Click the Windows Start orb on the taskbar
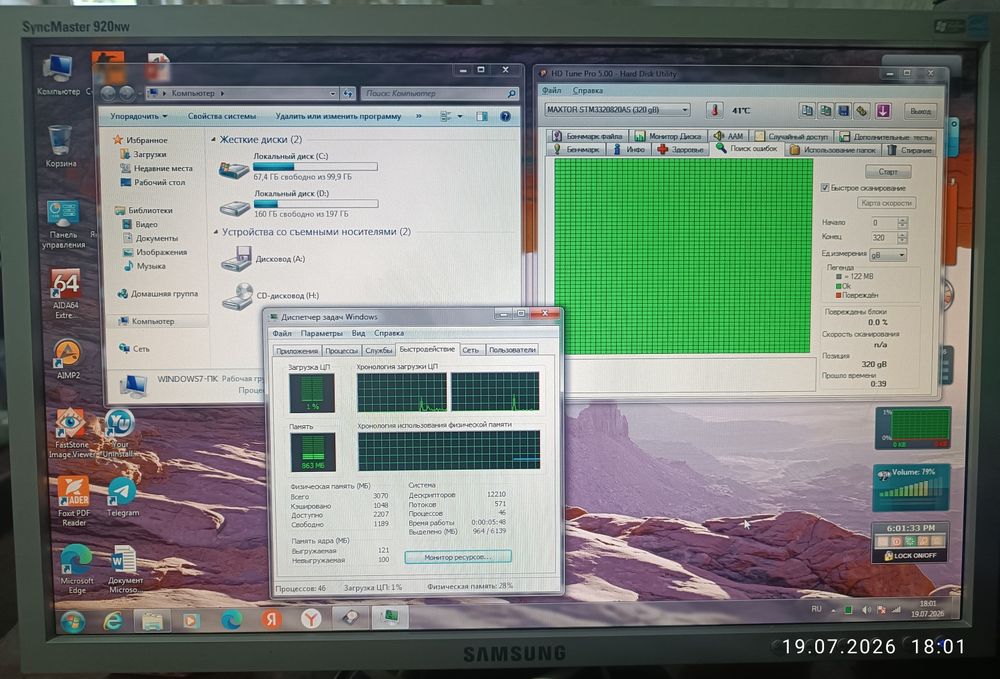This screenshot has height=679, width=1000. tap(73, 620)
